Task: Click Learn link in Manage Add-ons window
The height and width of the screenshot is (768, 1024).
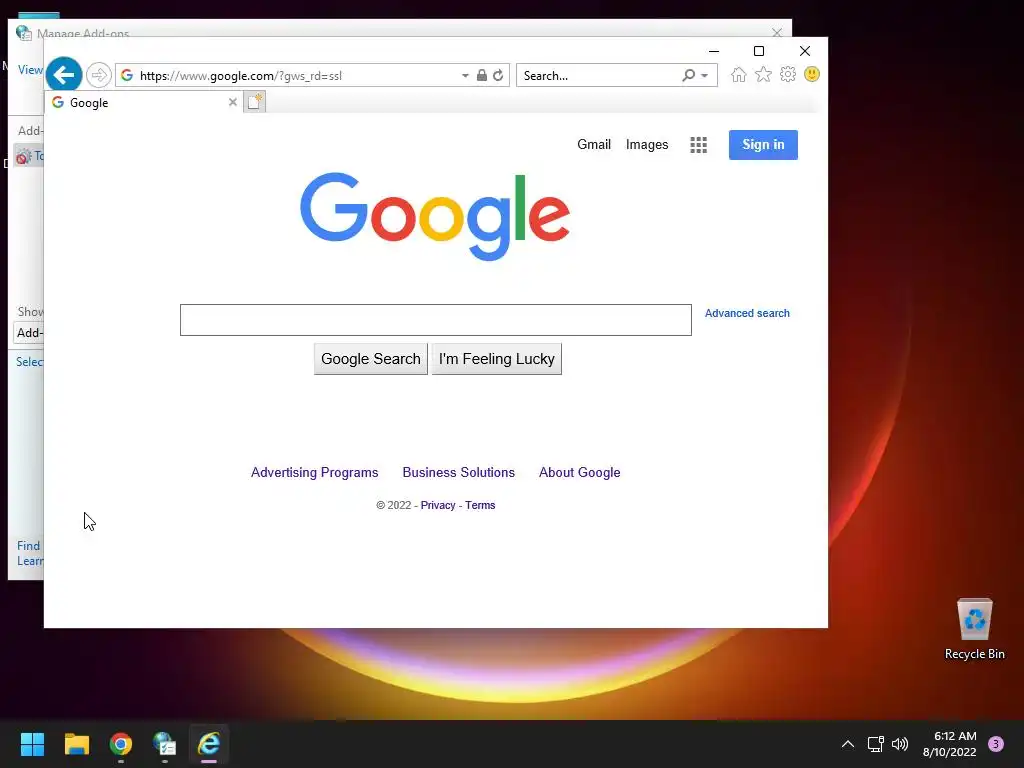Action: (30, 562)
